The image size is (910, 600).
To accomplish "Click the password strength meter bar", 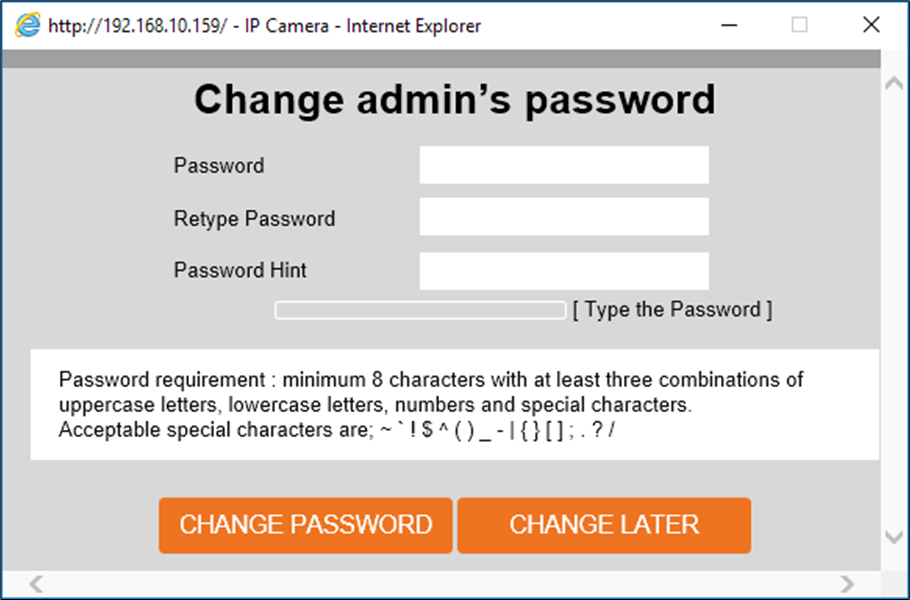I will [420, 310].
